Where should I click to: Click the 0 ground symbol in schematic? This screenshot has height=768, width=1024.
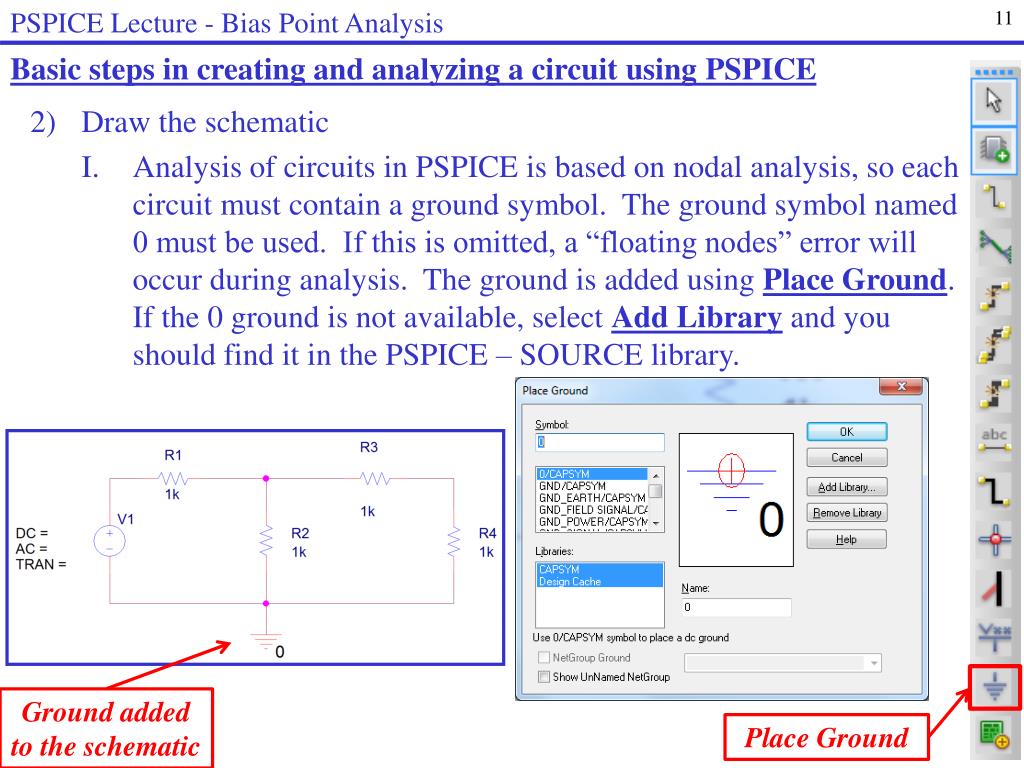pos(266,641)
